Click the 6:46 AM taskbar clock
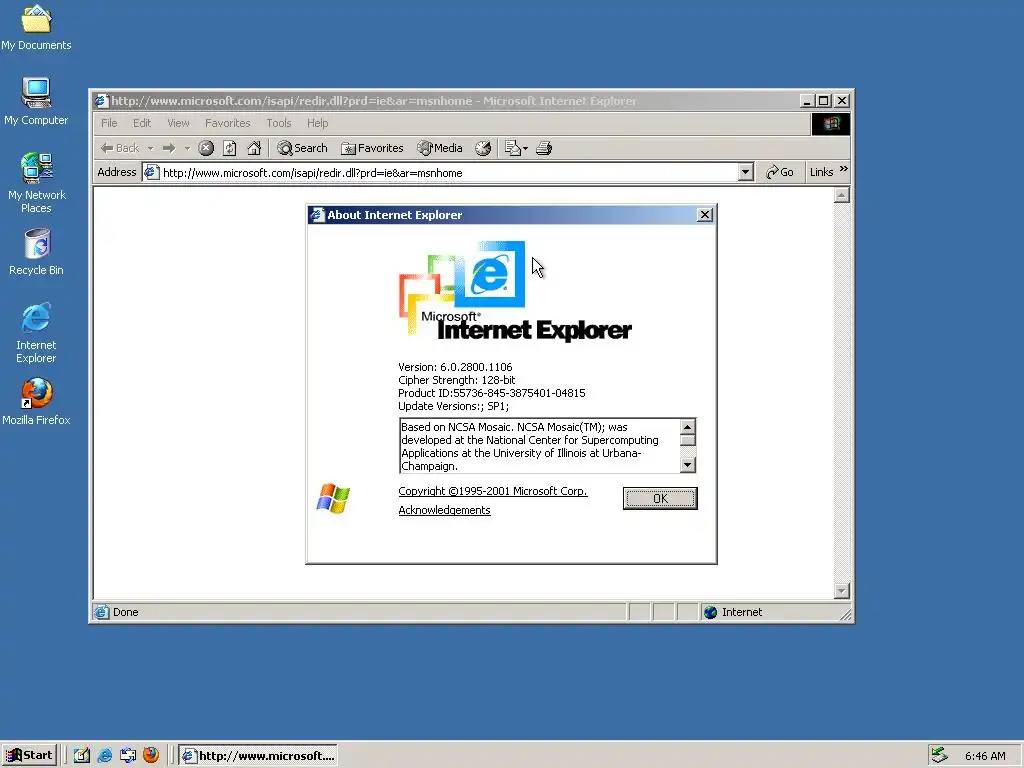Image resolution: width=1024 pixels, height=768 pixels. (985, 756)
